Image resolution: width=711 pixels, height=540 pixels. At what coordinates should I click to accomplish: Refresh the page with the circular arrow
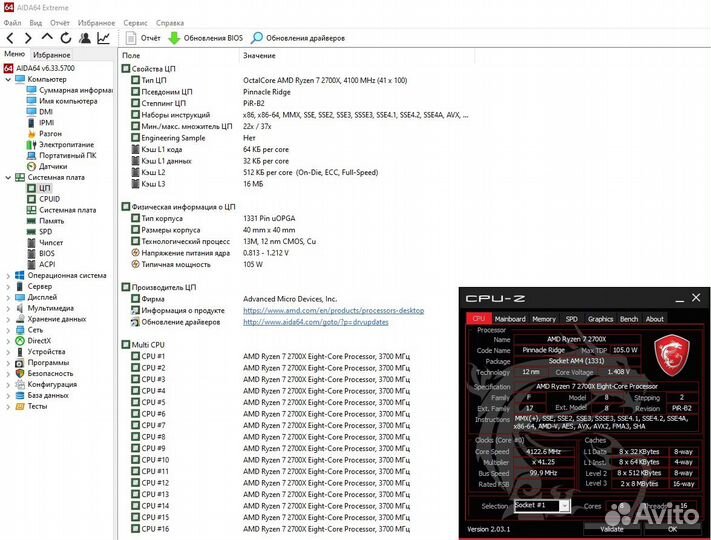66,38
